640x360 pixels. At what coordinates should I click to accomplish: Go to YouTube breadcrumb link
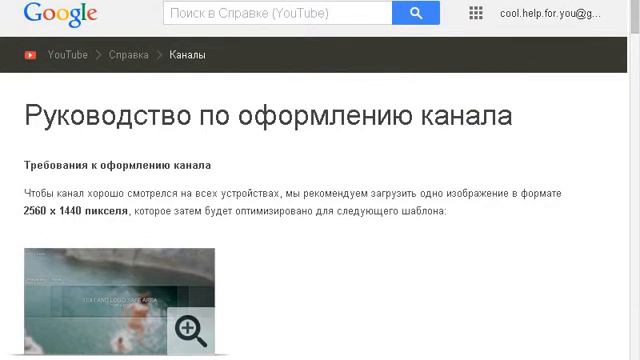point(67,55)
